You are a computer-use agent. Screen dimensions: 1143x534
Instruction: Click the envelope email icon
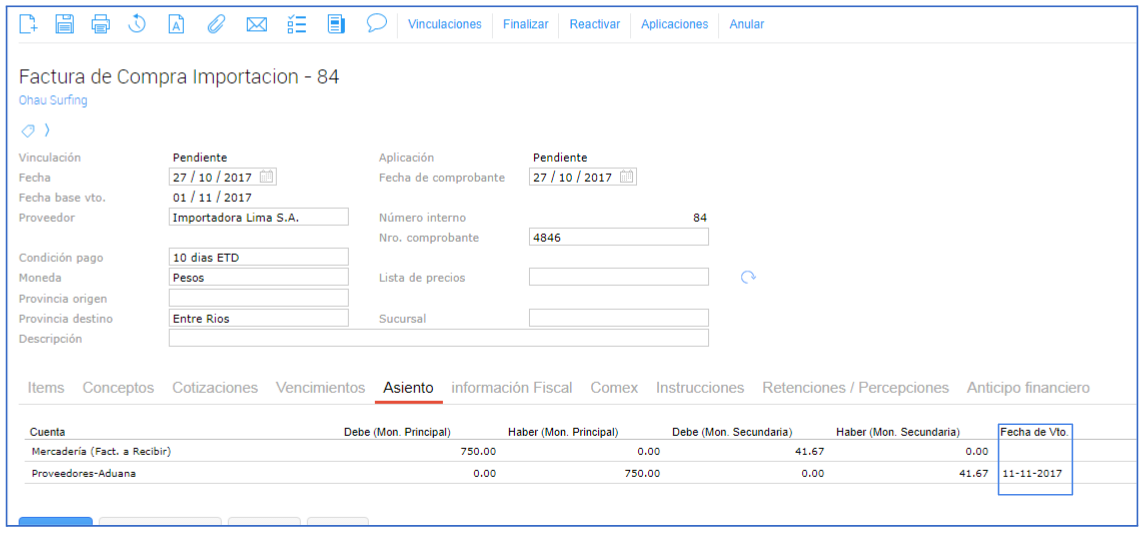pyautogui.click(x=256, y=24)
